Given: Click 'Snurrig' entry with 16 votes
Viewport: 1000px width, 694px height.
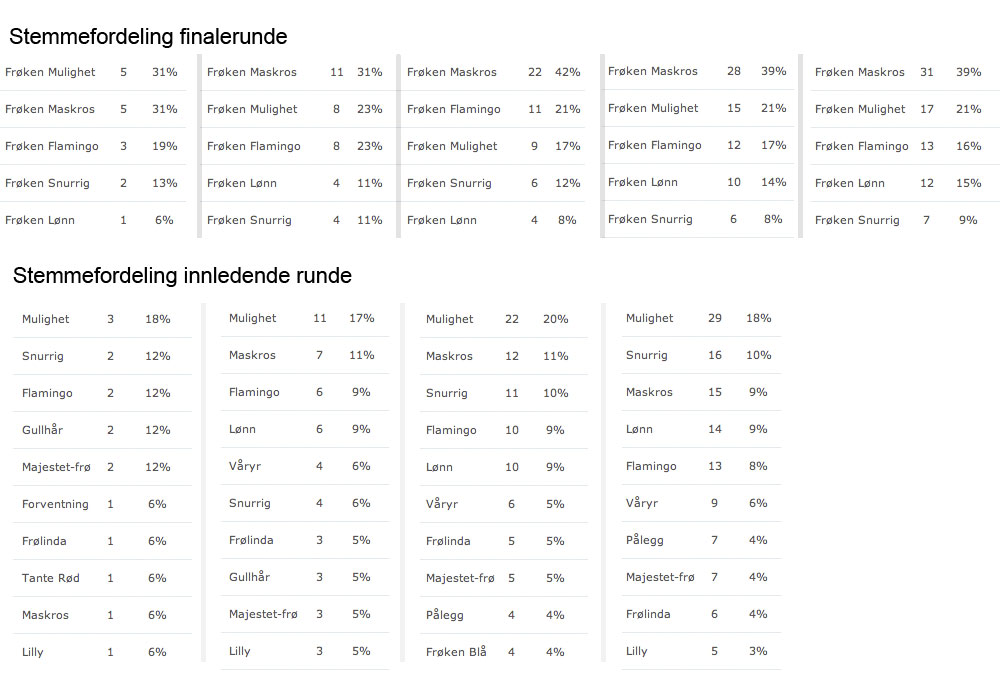Looking at the screenshot, I should [x=646, y=355].
